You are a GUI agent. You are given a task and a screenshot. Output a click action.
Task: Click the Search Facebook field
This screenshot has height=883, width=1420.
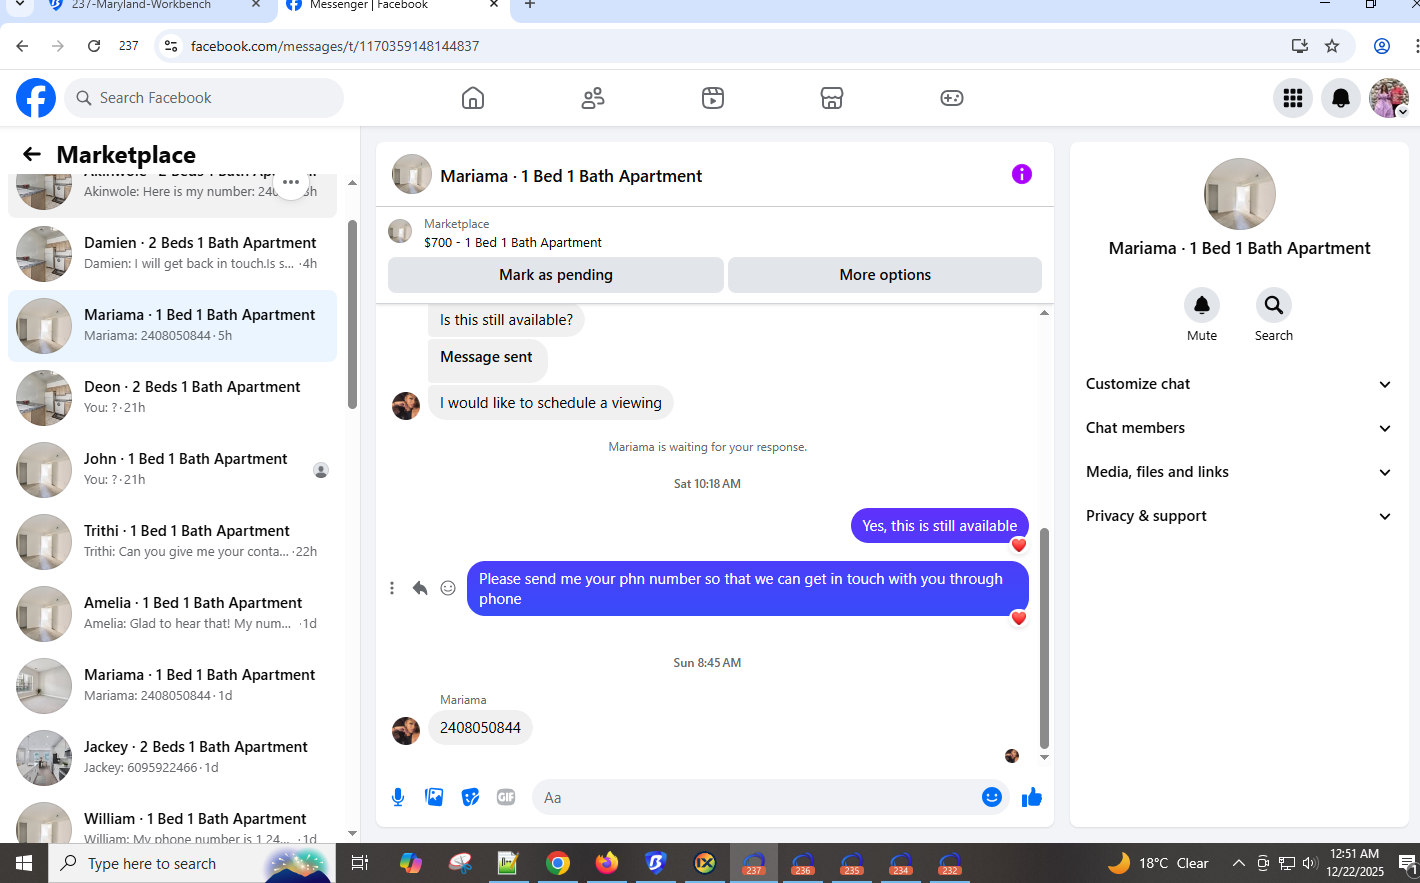coord(204,98)
